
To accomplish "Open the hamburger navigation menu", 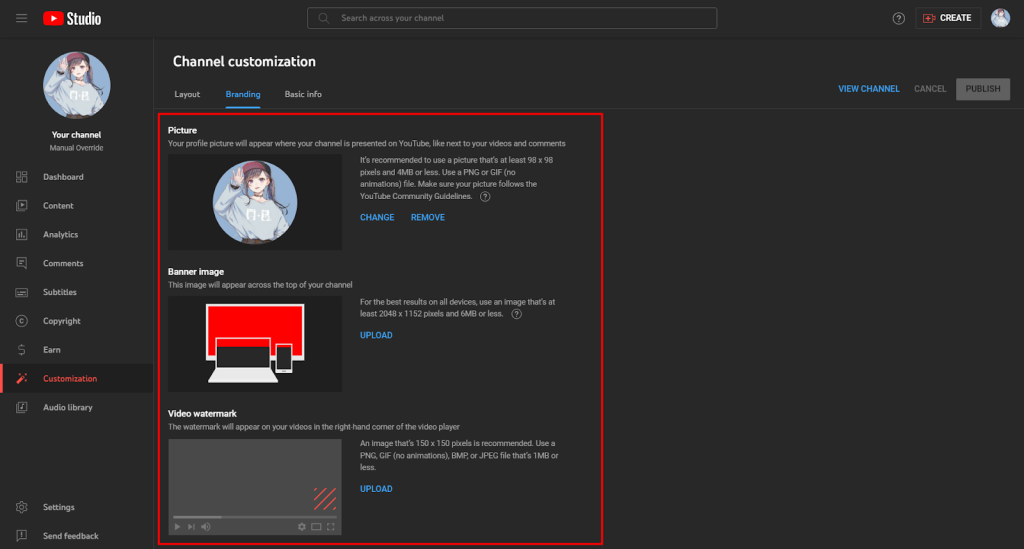I will click(x=22, y=18).
